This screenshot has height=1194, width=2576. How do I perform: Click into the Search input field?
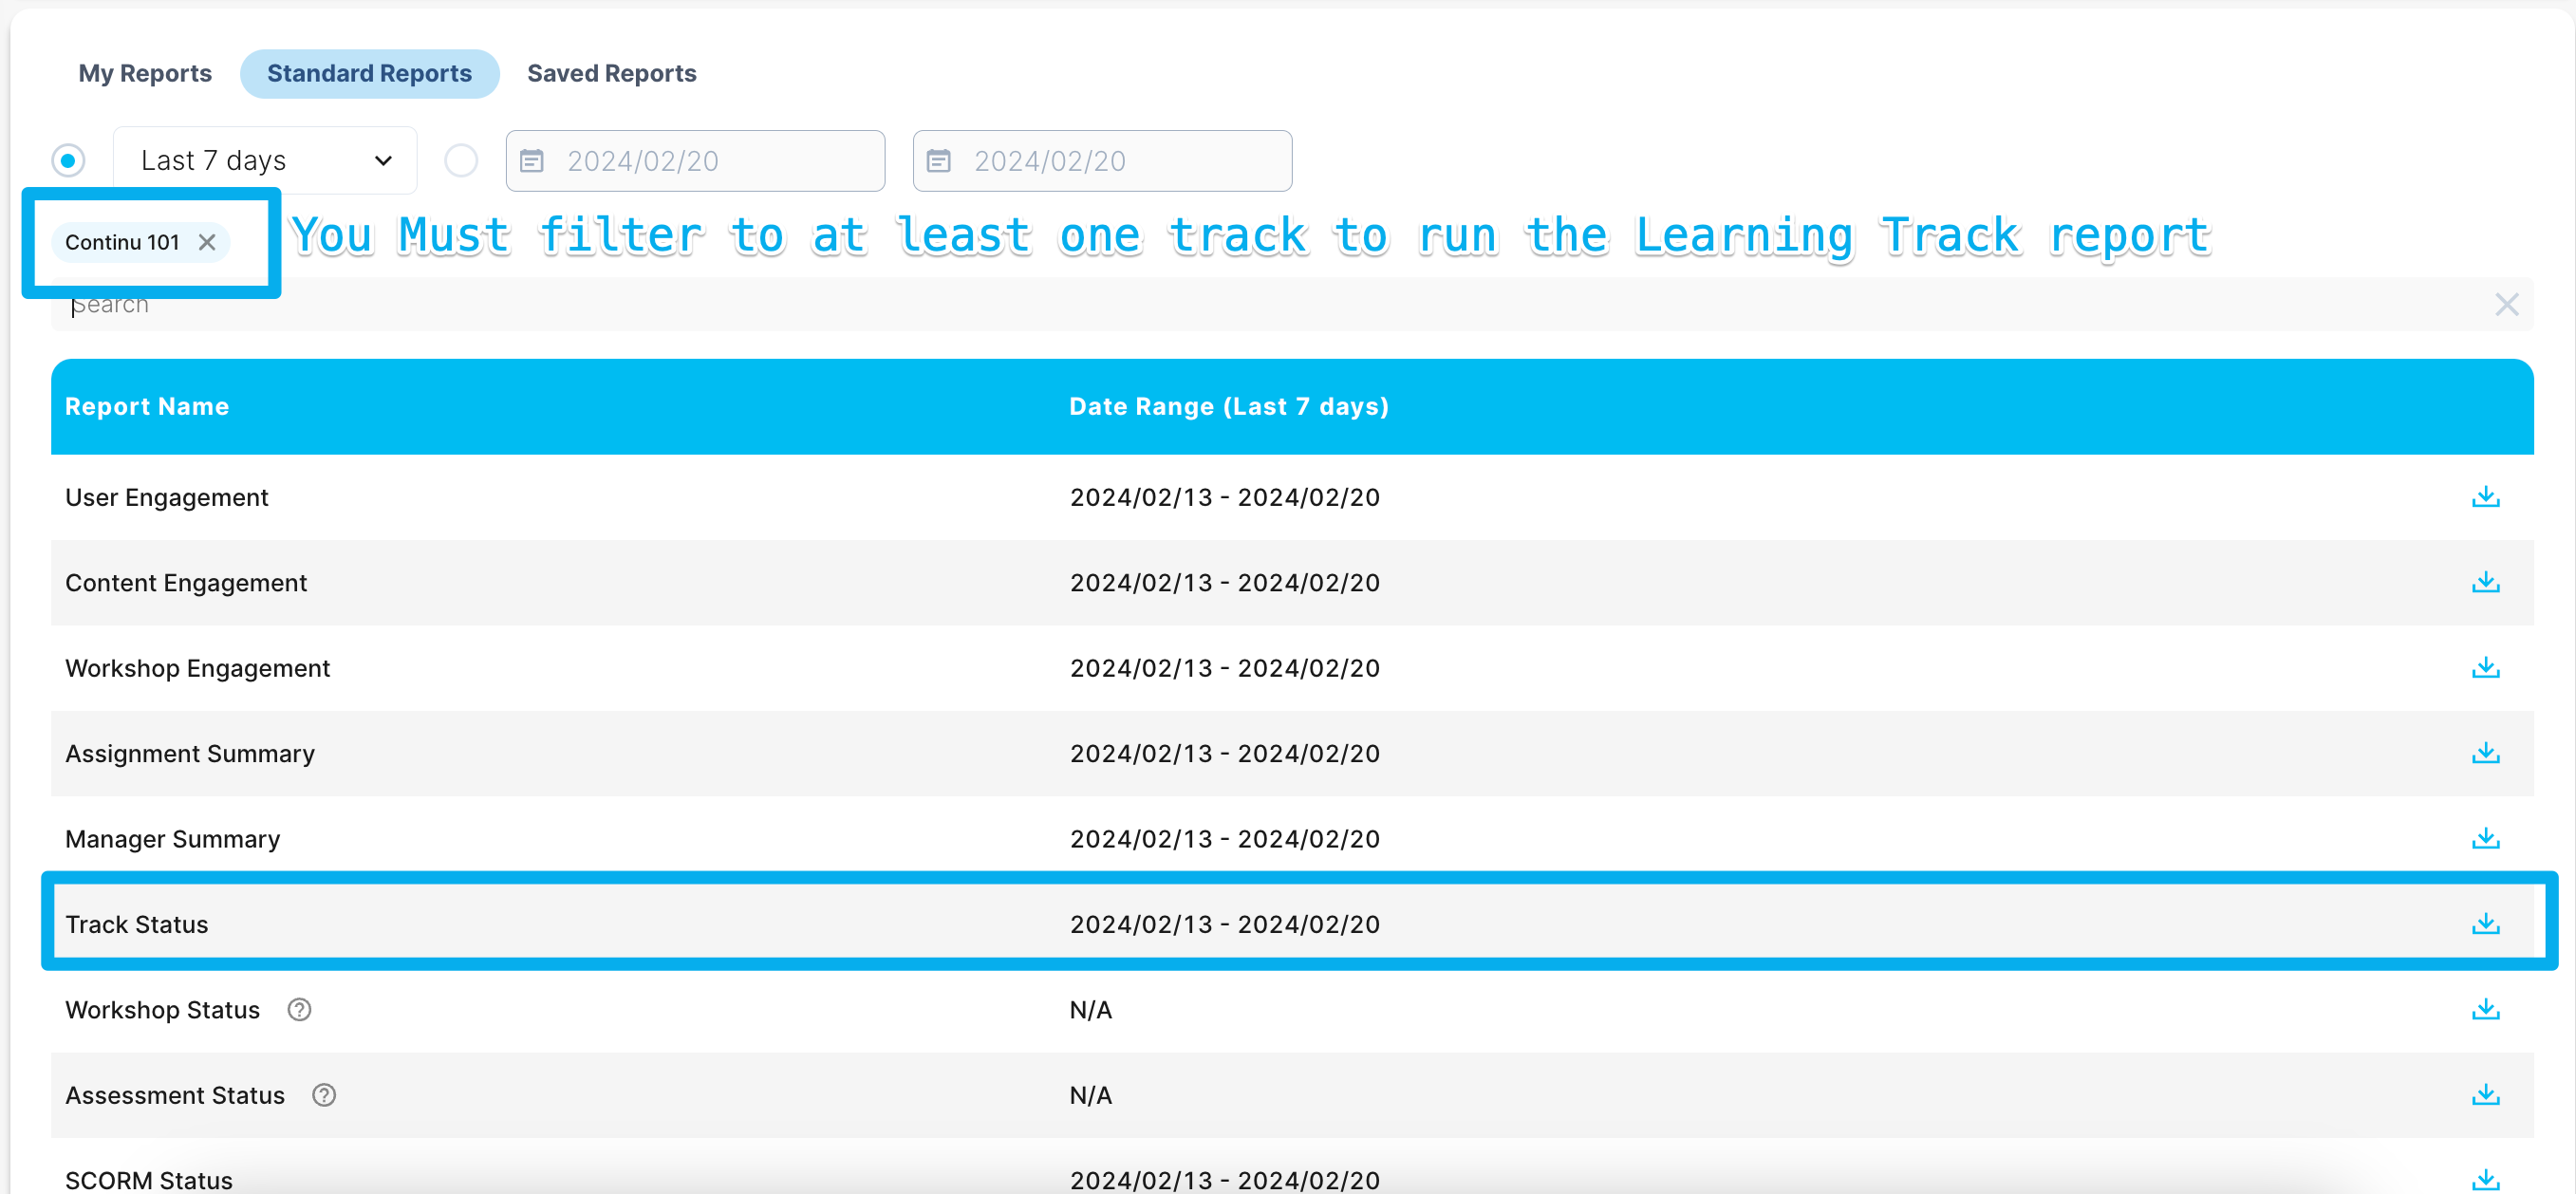click(x=1200, y=305)
